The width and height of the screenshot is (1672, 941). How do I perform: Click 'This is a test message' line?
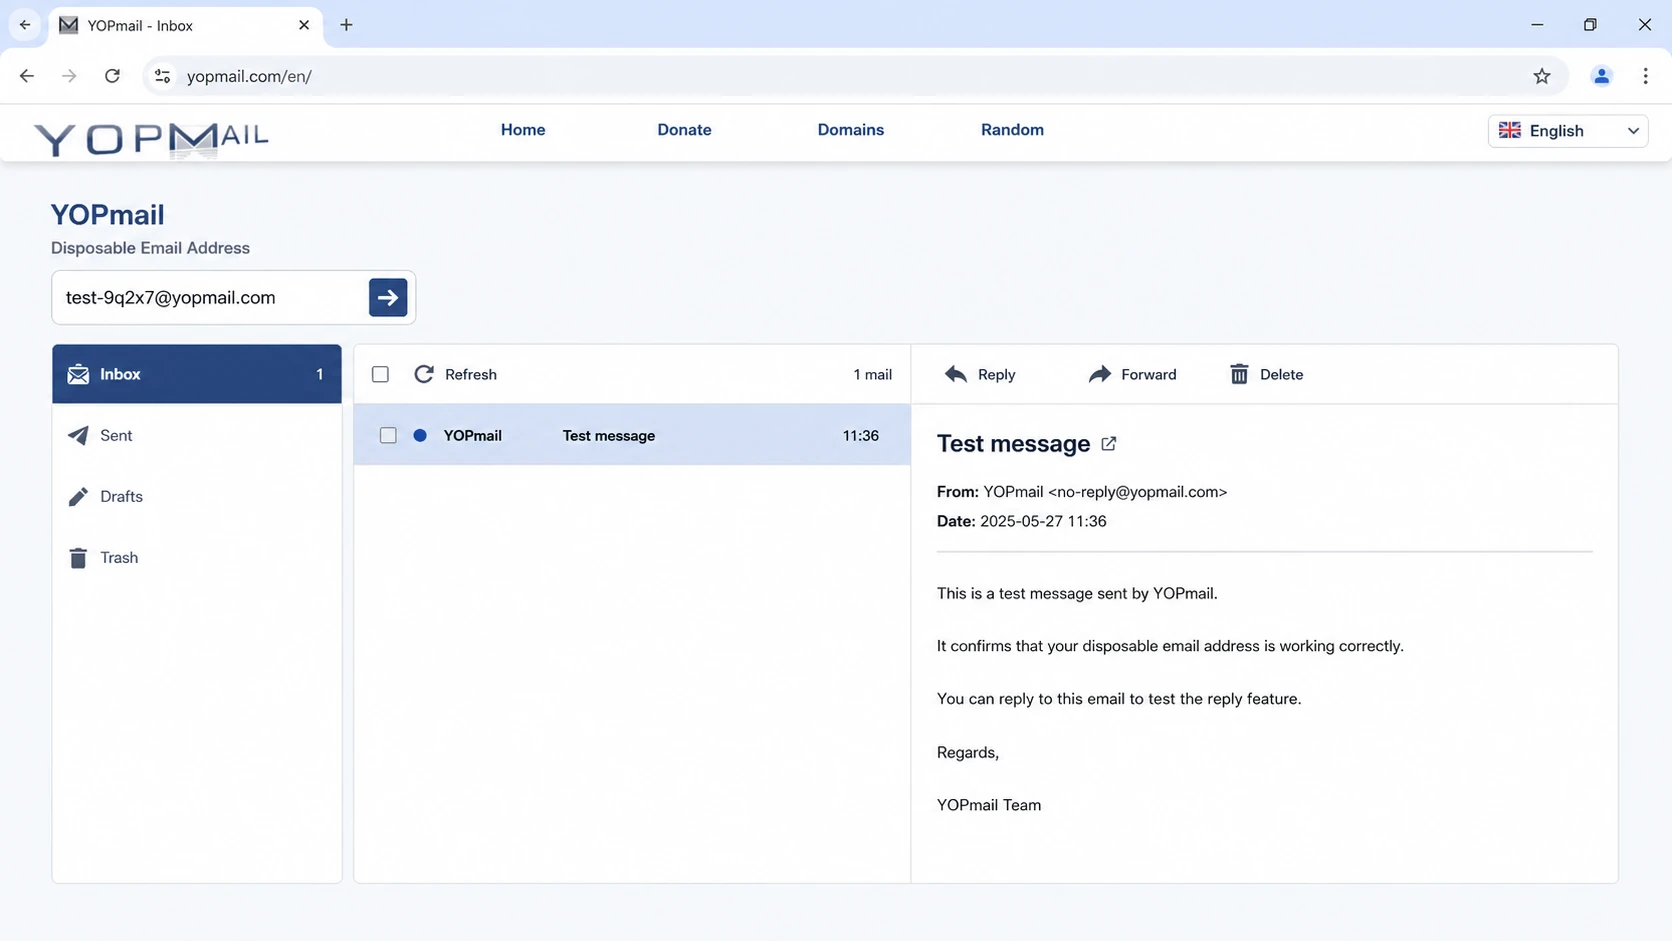1077,593
